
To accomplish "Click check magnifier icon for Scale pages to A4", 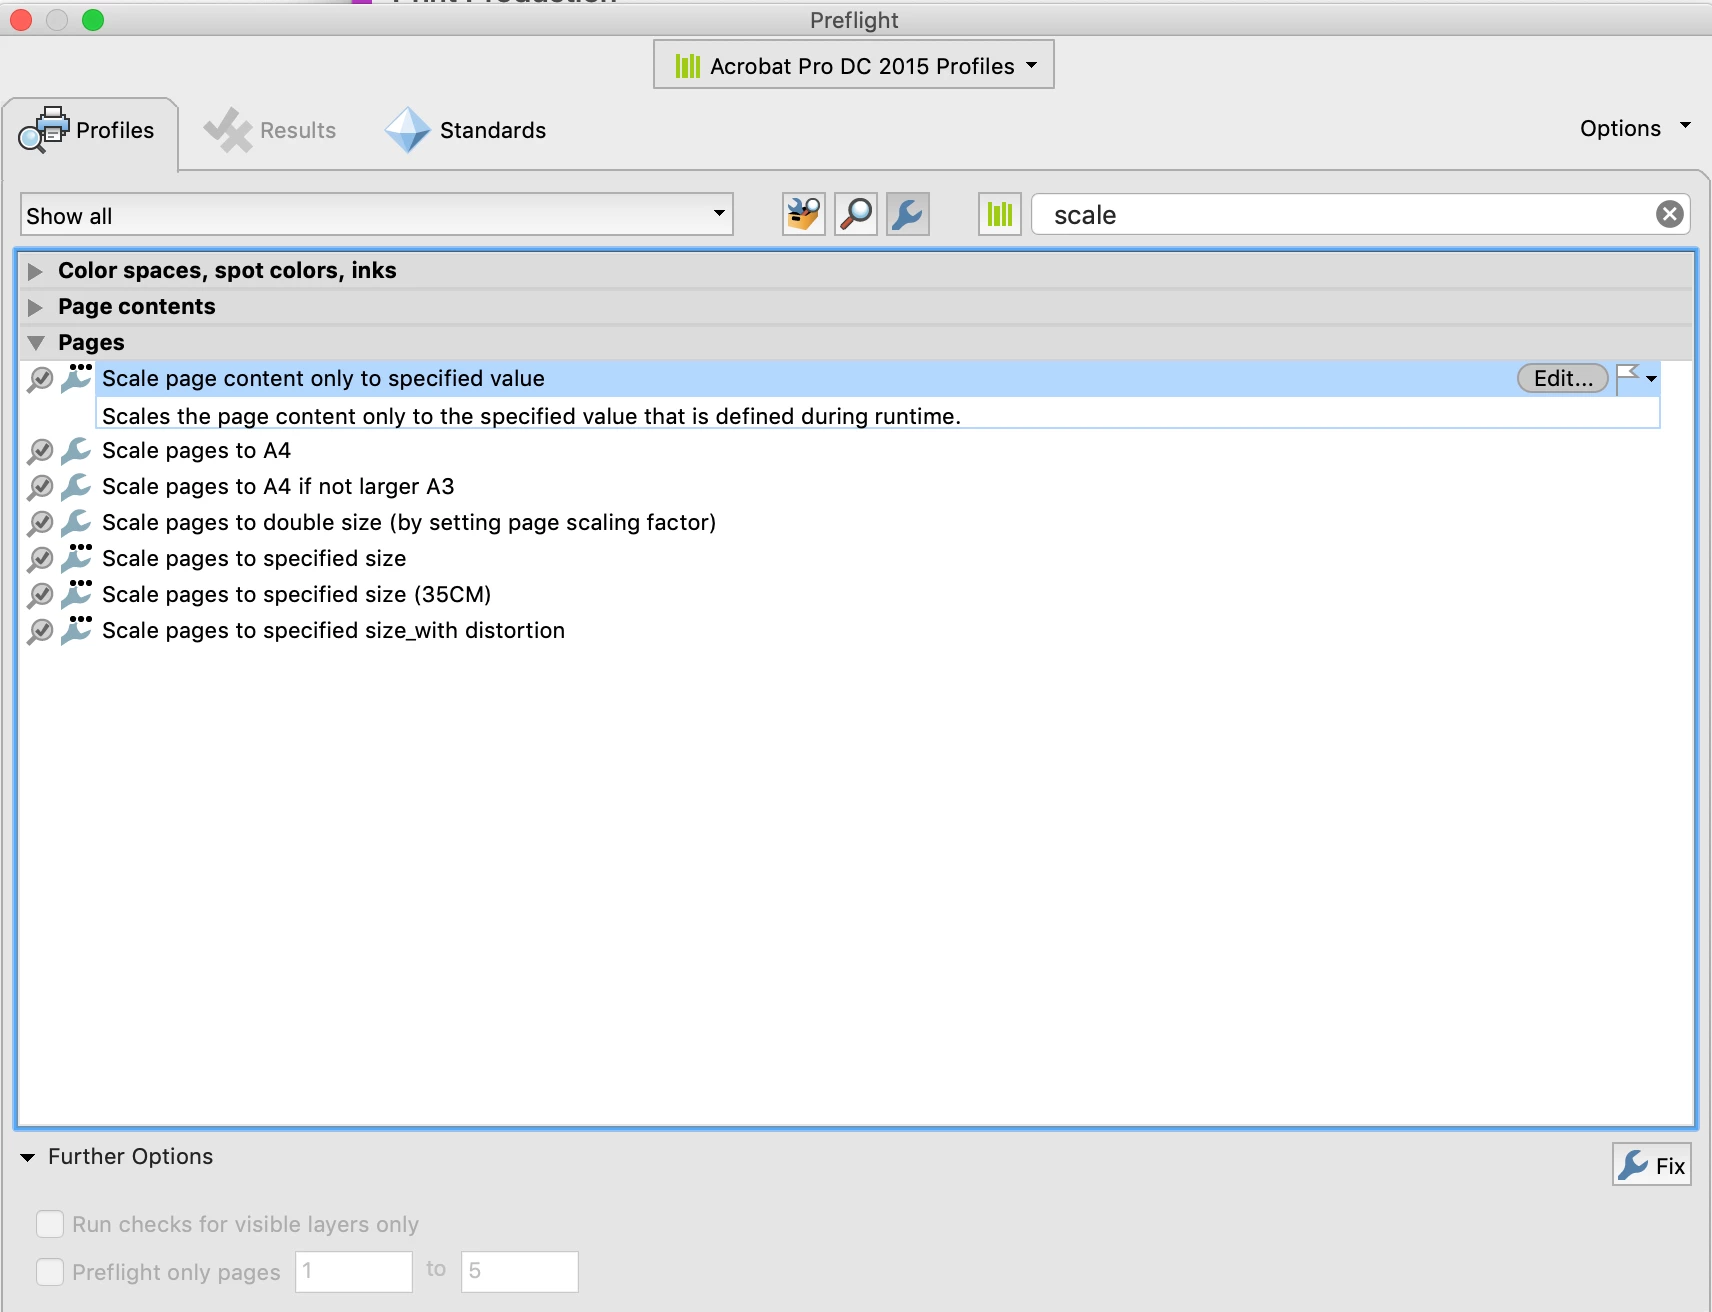I will pyautogui.click(x=40, y=452).
